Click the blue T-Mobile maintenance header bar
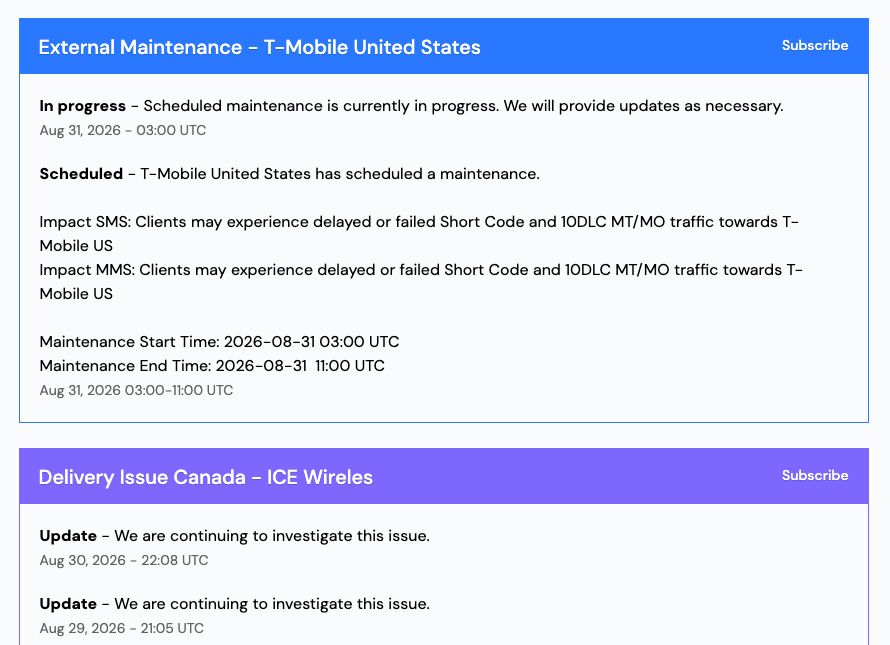 pyautogui.click(x=444, y=46)
